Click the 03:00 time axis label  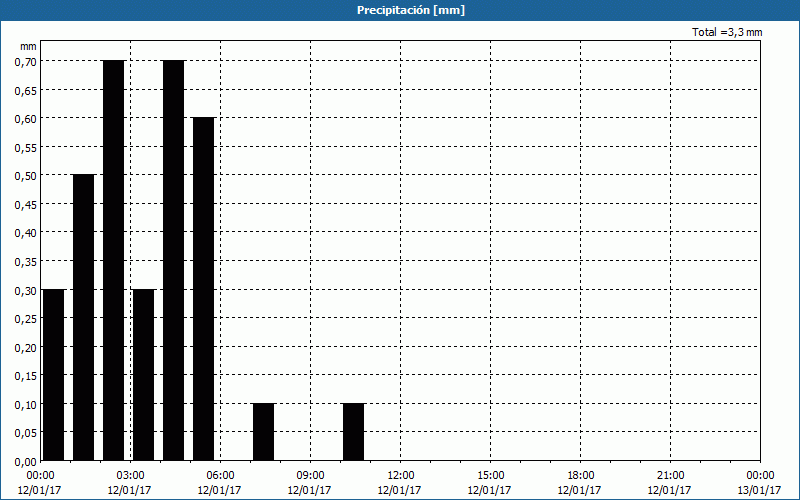131,476
